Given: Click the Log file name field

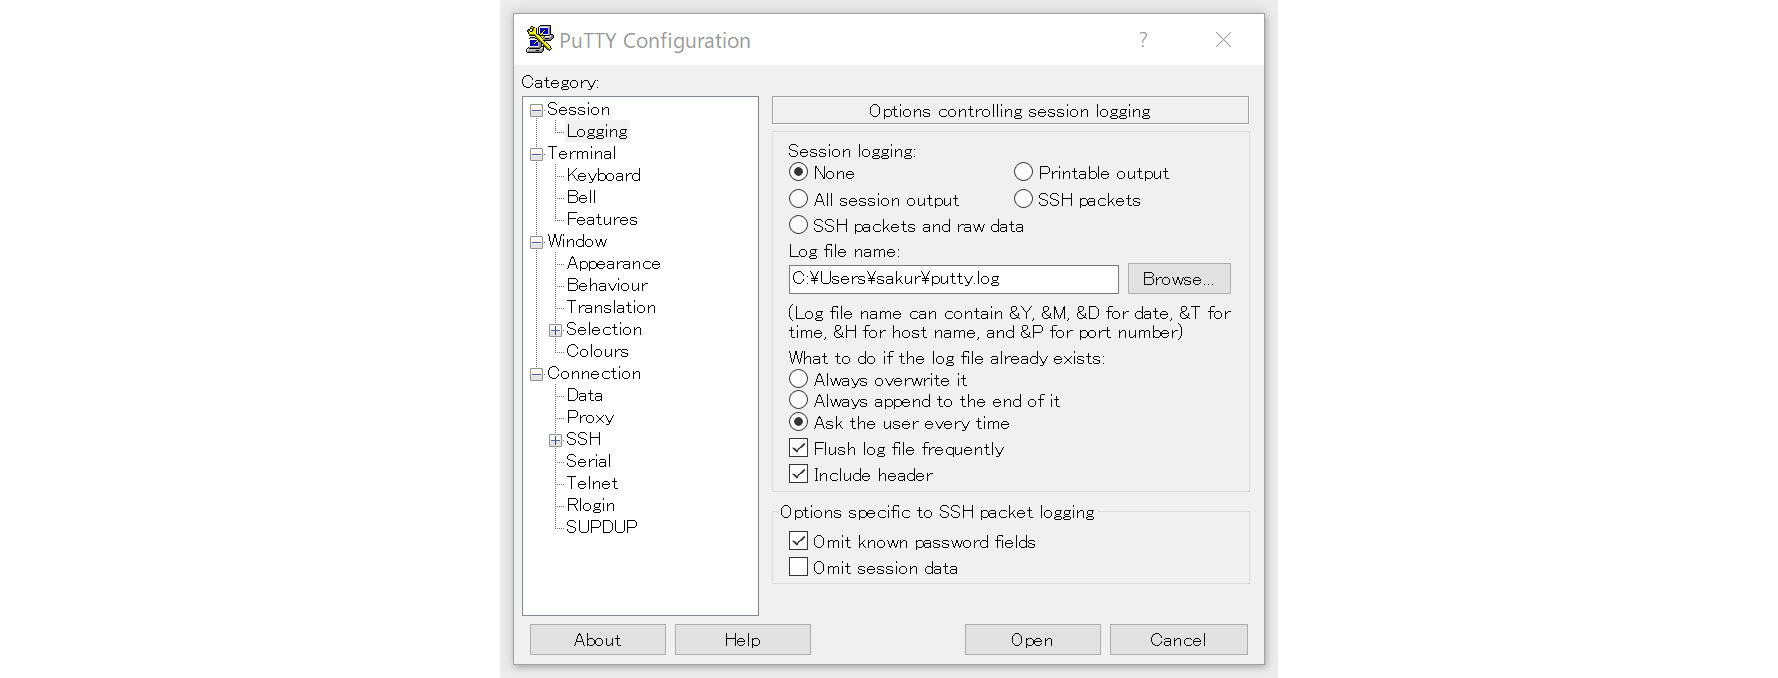Looking at the screenshot, I should coord(952,279).
